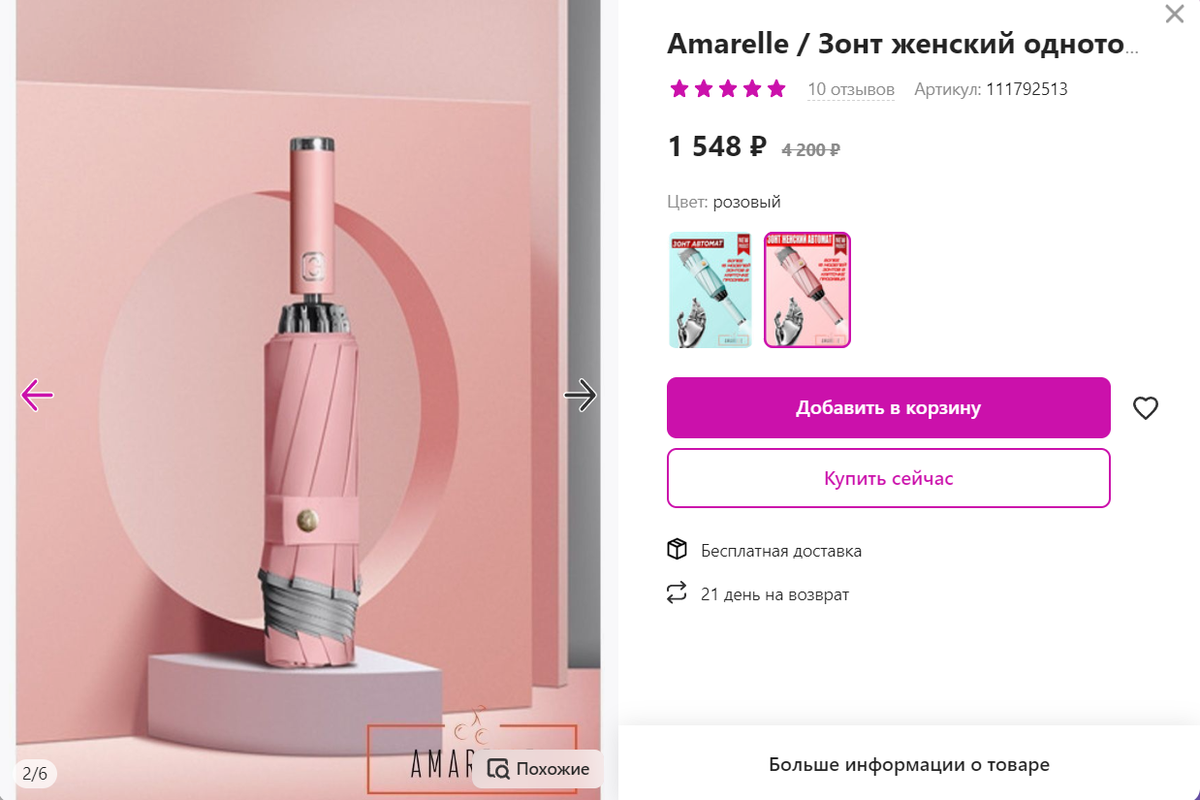Click the five-star rating icons
The height and width of the screenshot is (800, 1200).
coord(728,89)
